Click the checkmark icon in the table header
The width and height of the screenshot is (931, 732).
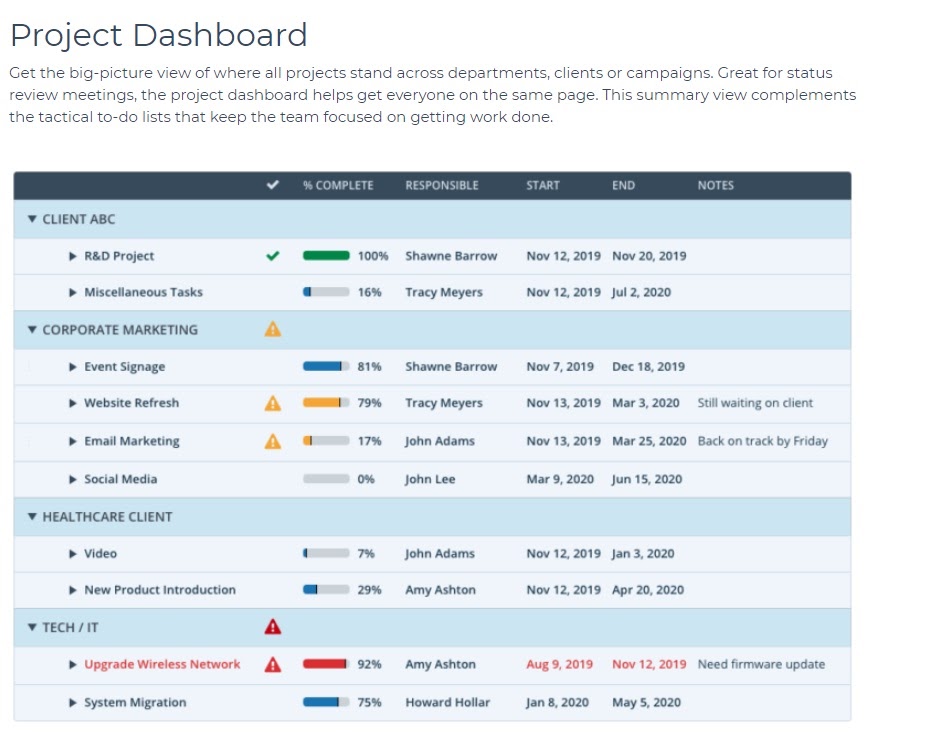(272, 185)
